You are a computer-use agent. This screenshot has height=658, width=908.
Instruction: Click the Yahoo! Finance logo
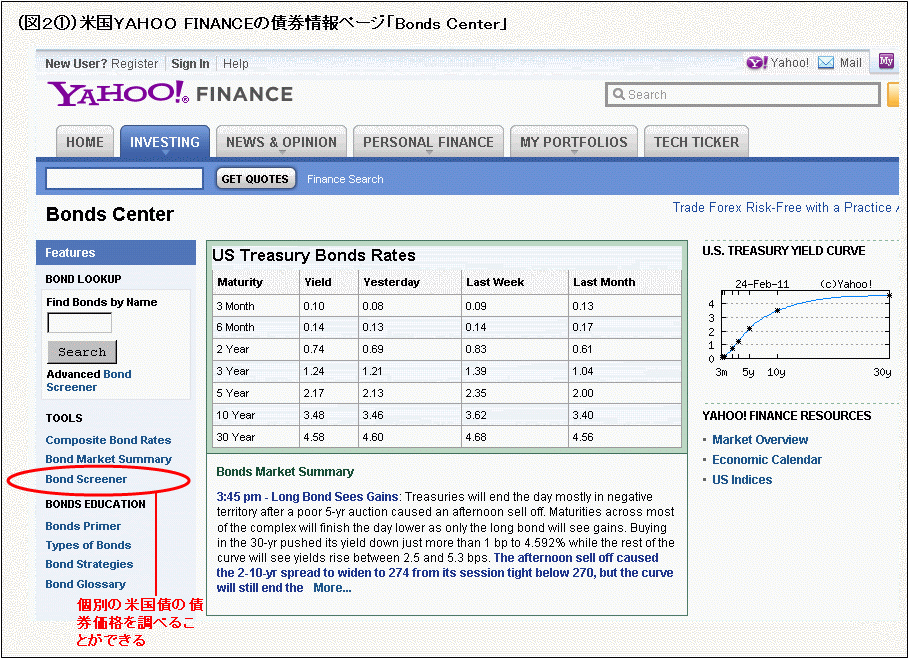(170, 93)
